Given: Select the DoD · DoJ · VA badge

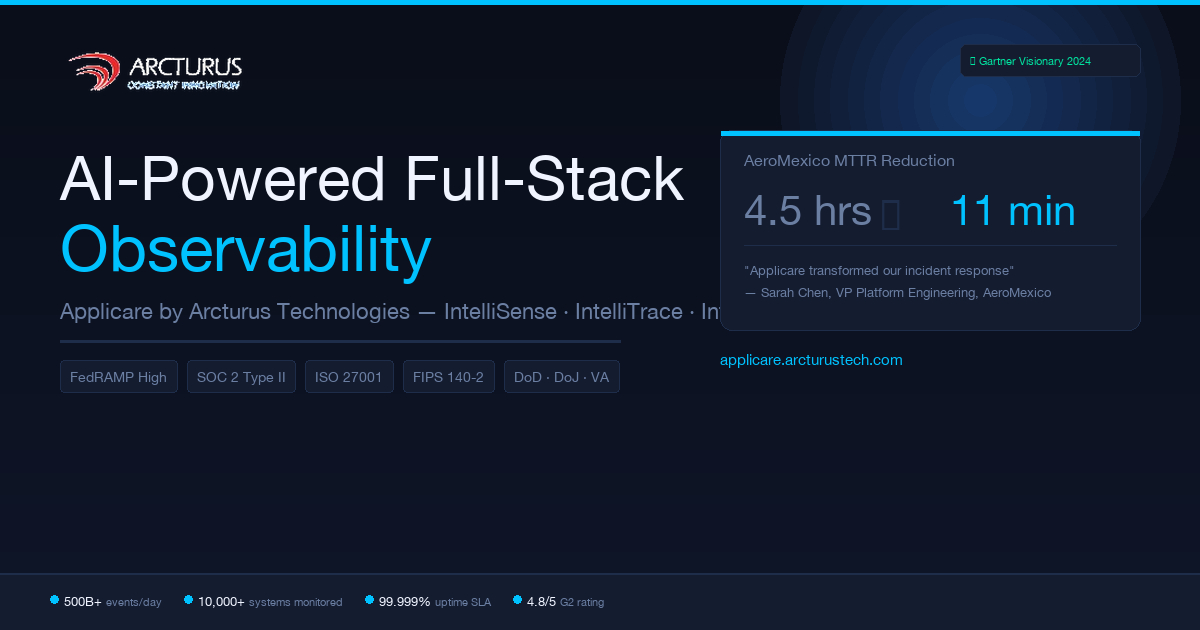Looking at the screenshot, I should [562, 377].
